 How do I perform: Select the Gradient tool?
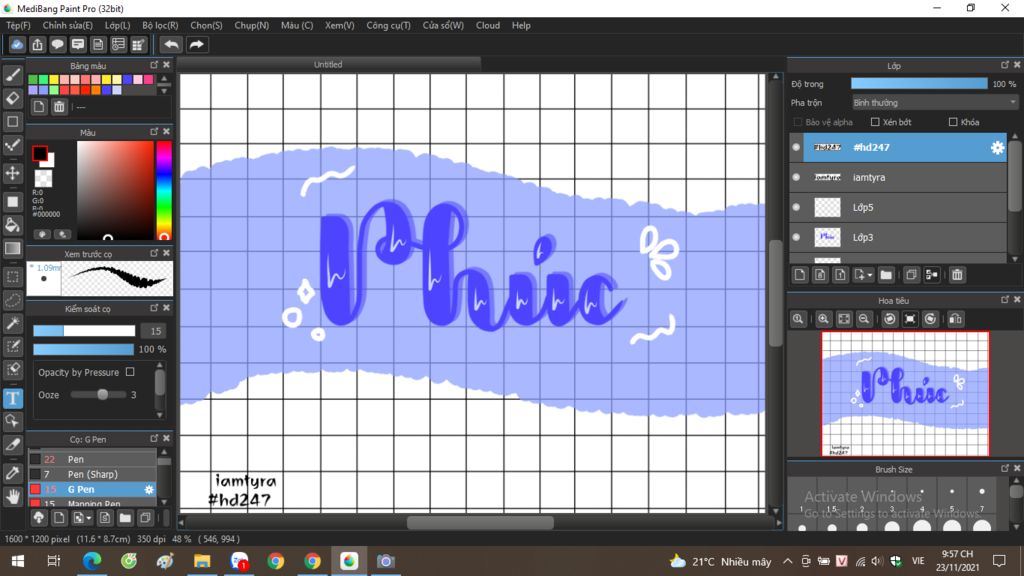click(12, 248)
